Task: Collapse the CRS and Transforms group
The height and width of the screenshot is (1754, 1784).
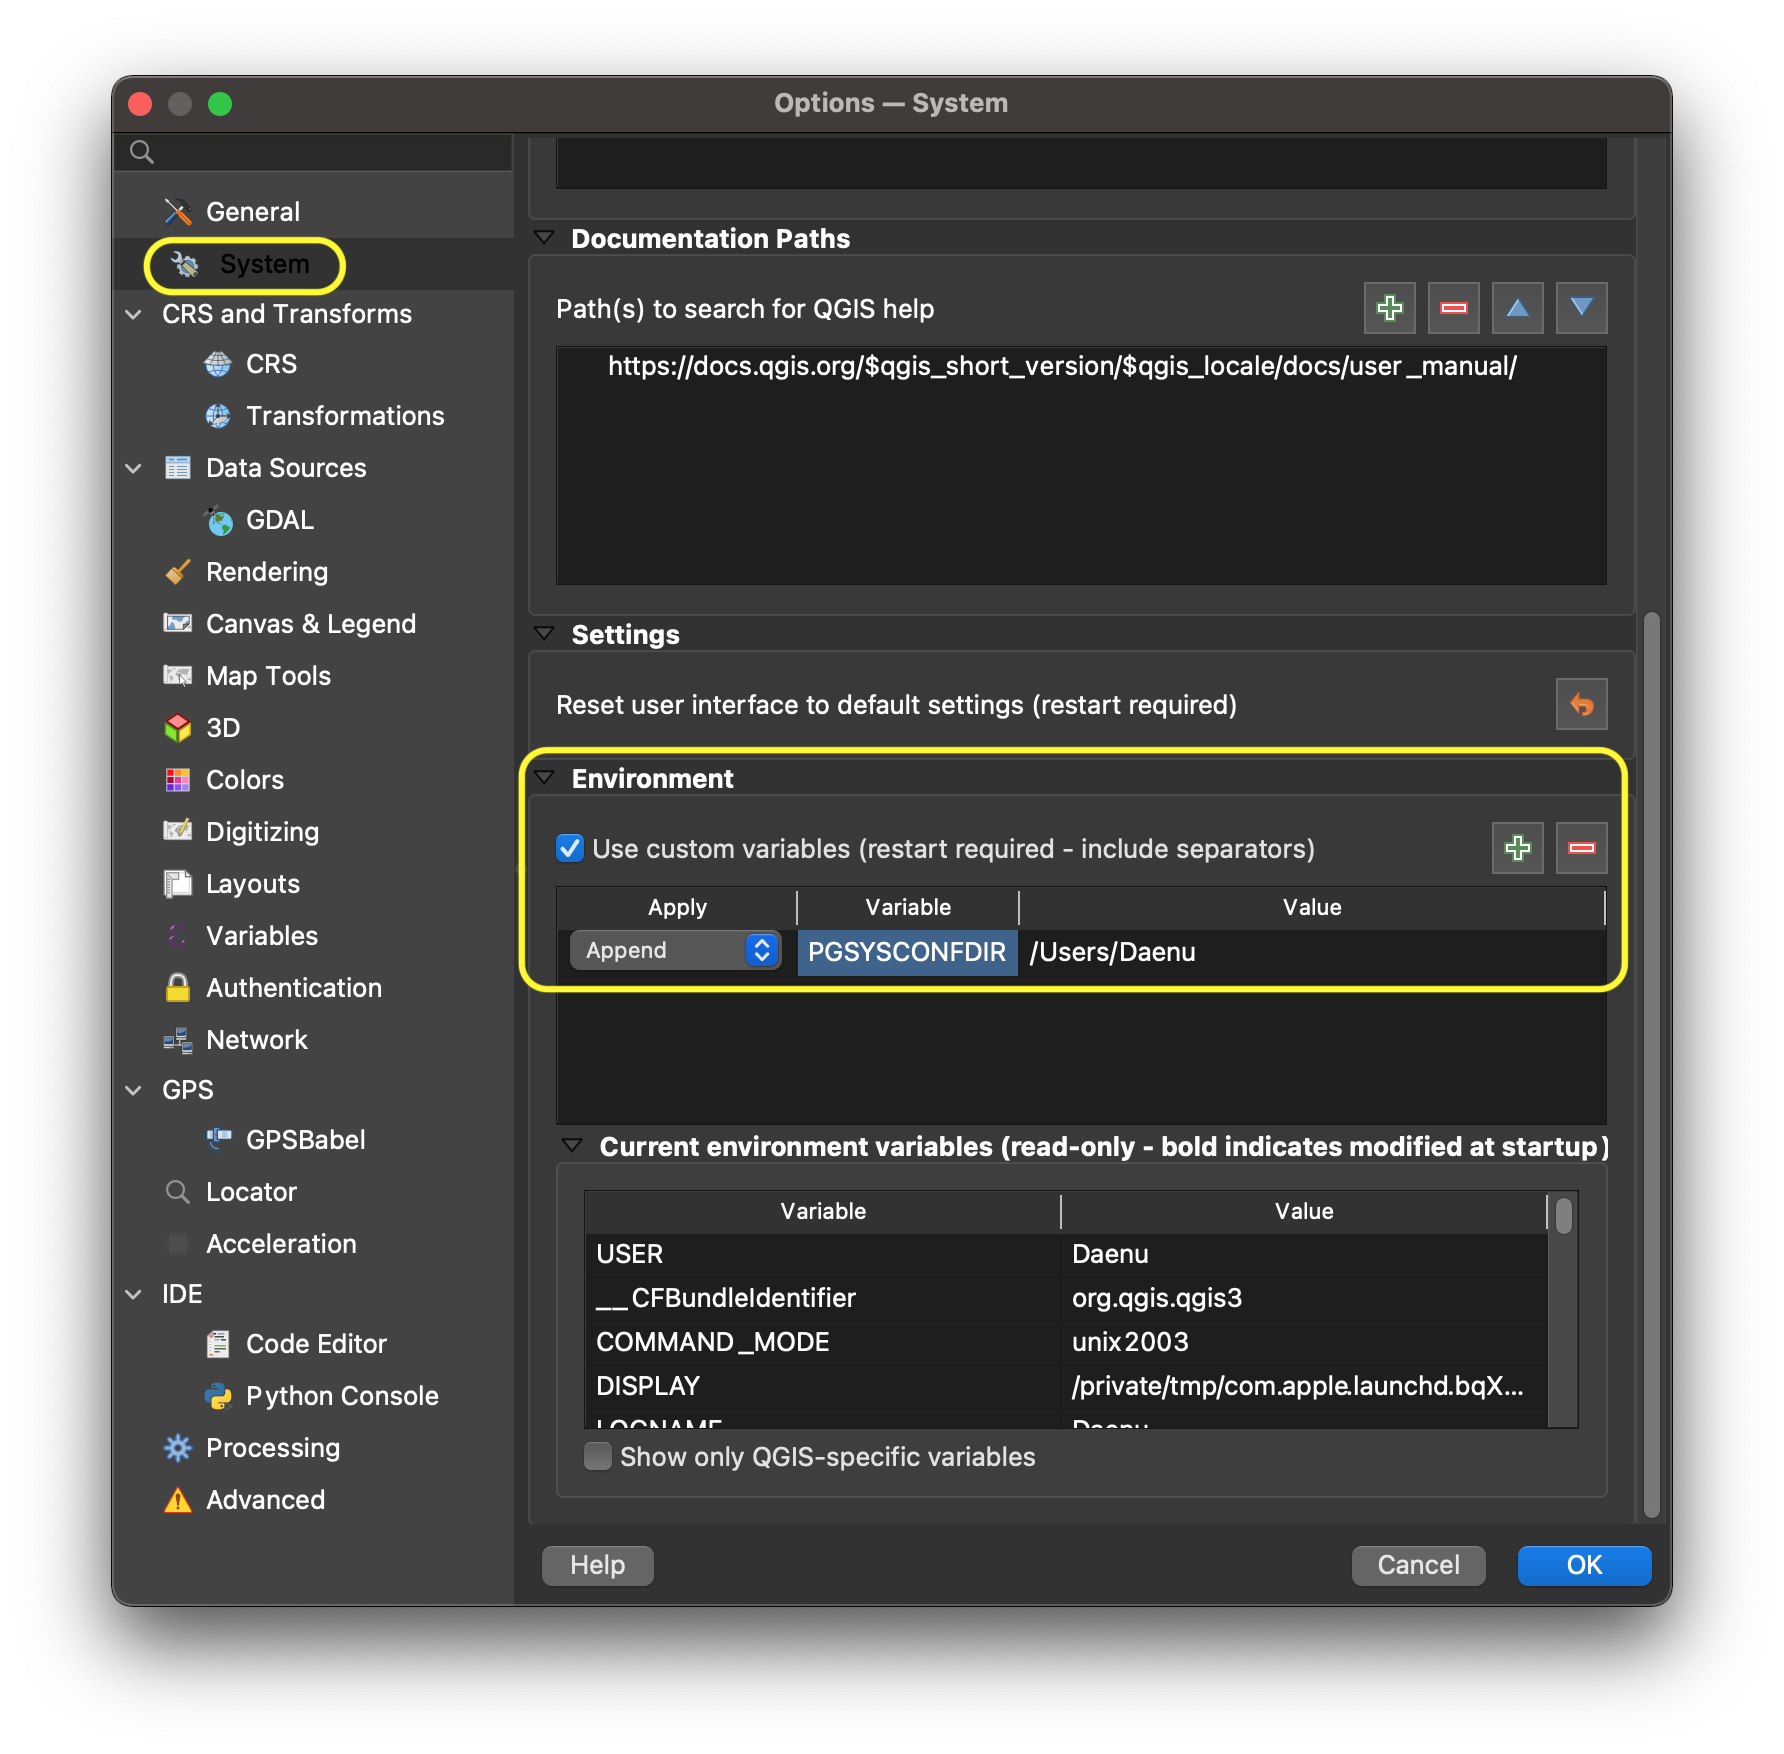Action: (133, 314)
